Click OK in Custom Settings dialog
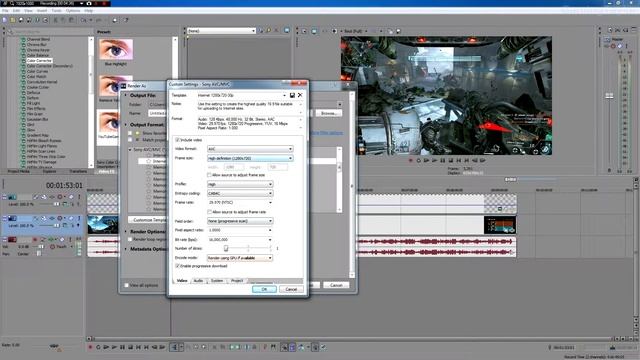This screenshot has height=360, width=640. [x=264, y=289]
